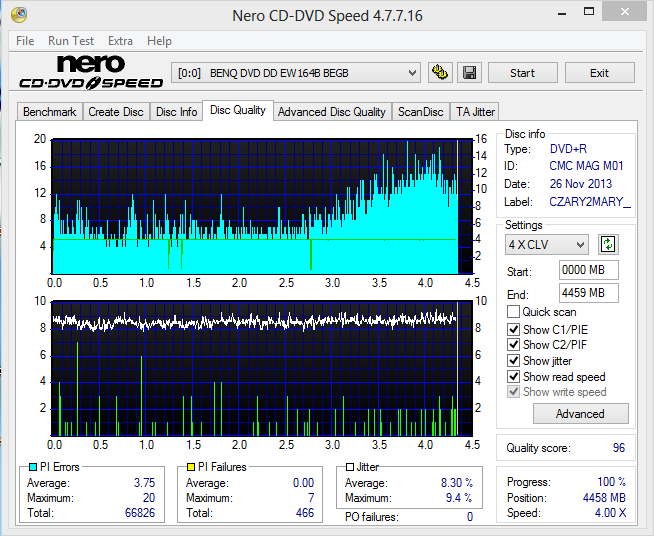654x536 pixels.
Task: Open the 4 X CLV speed dropdown
Action: tap(547, 244)
